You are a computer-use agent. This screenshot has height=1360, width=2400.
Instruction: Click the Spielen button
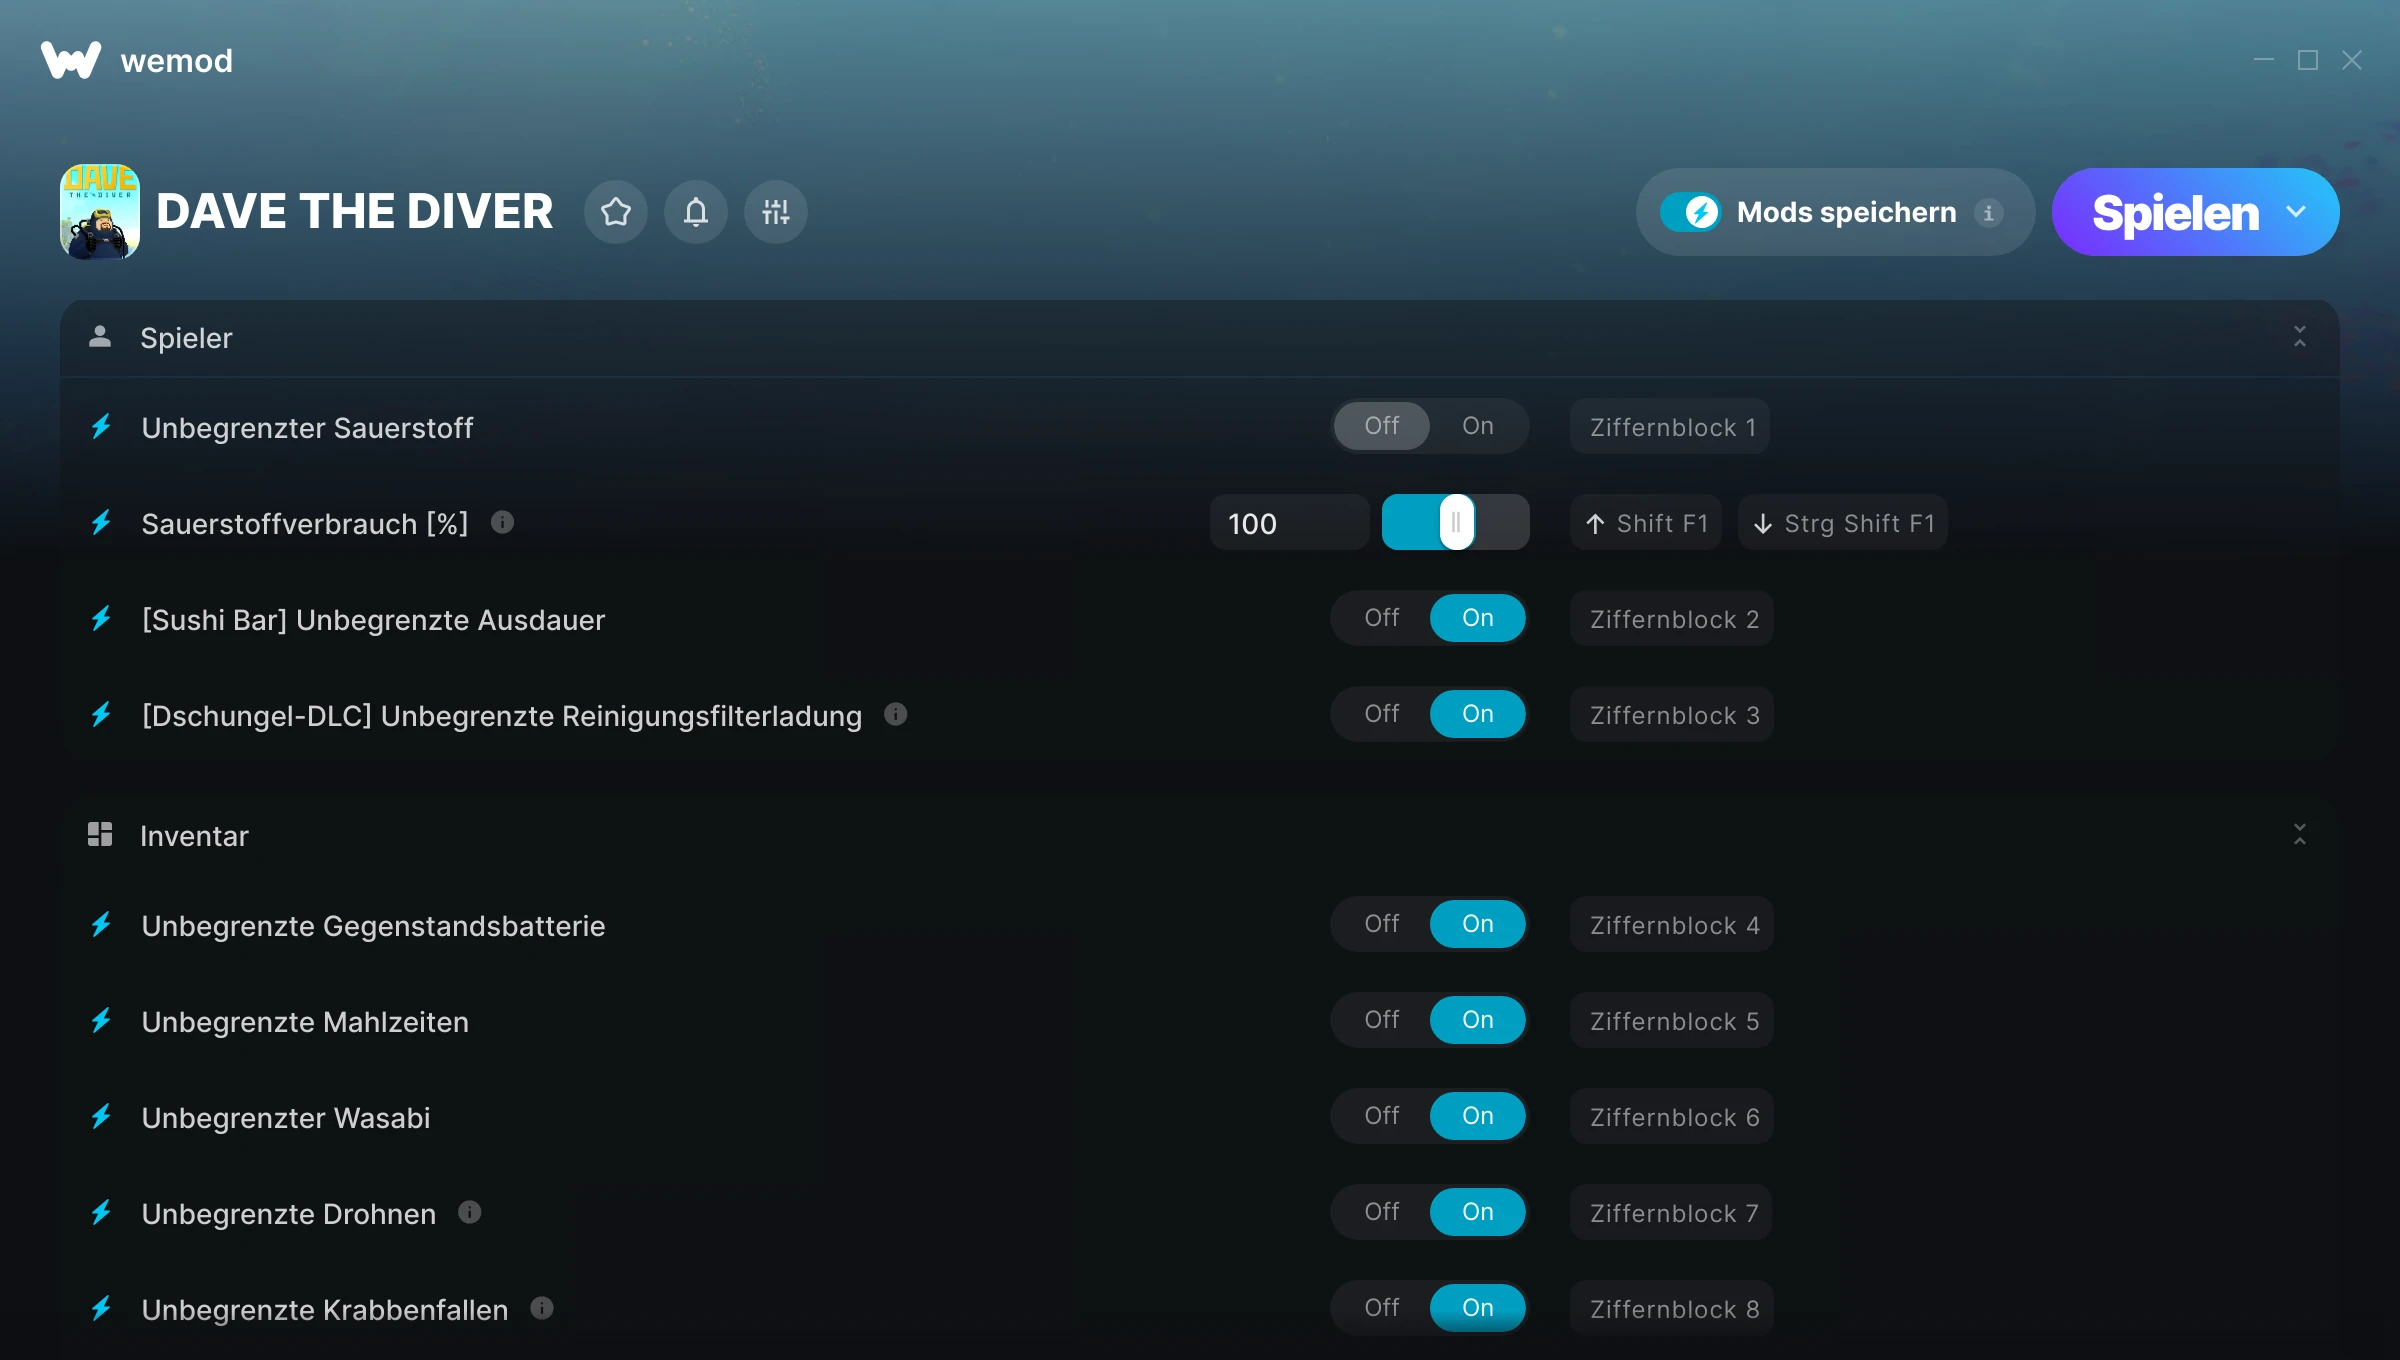(2175, 212)
